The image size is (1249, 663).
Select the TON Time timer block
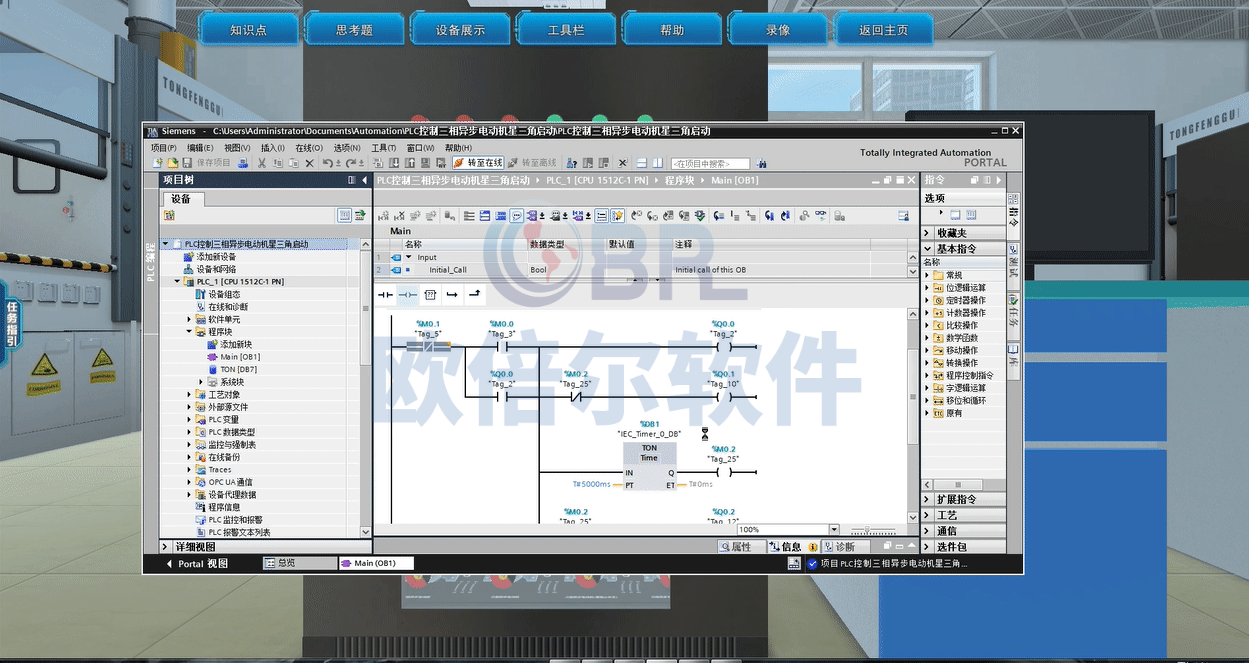tap(649, 466)
